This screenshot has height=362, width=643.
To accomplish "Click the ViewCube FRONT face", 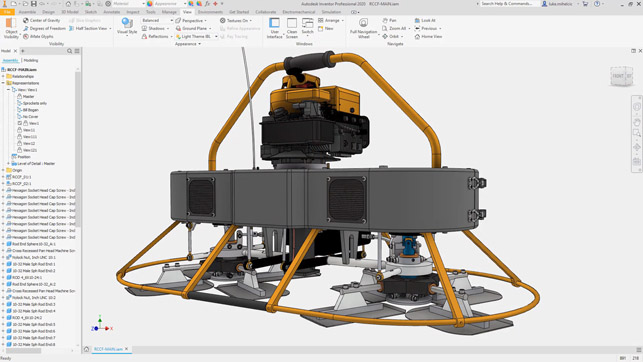I will (618, 76).
